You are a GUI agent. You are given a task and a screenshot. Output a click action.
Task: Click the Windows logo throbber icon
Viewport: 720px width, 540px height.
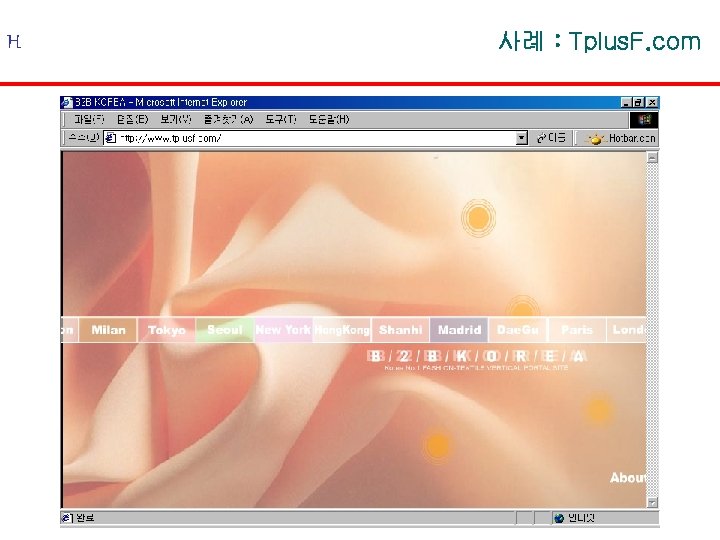click(644, 120)
